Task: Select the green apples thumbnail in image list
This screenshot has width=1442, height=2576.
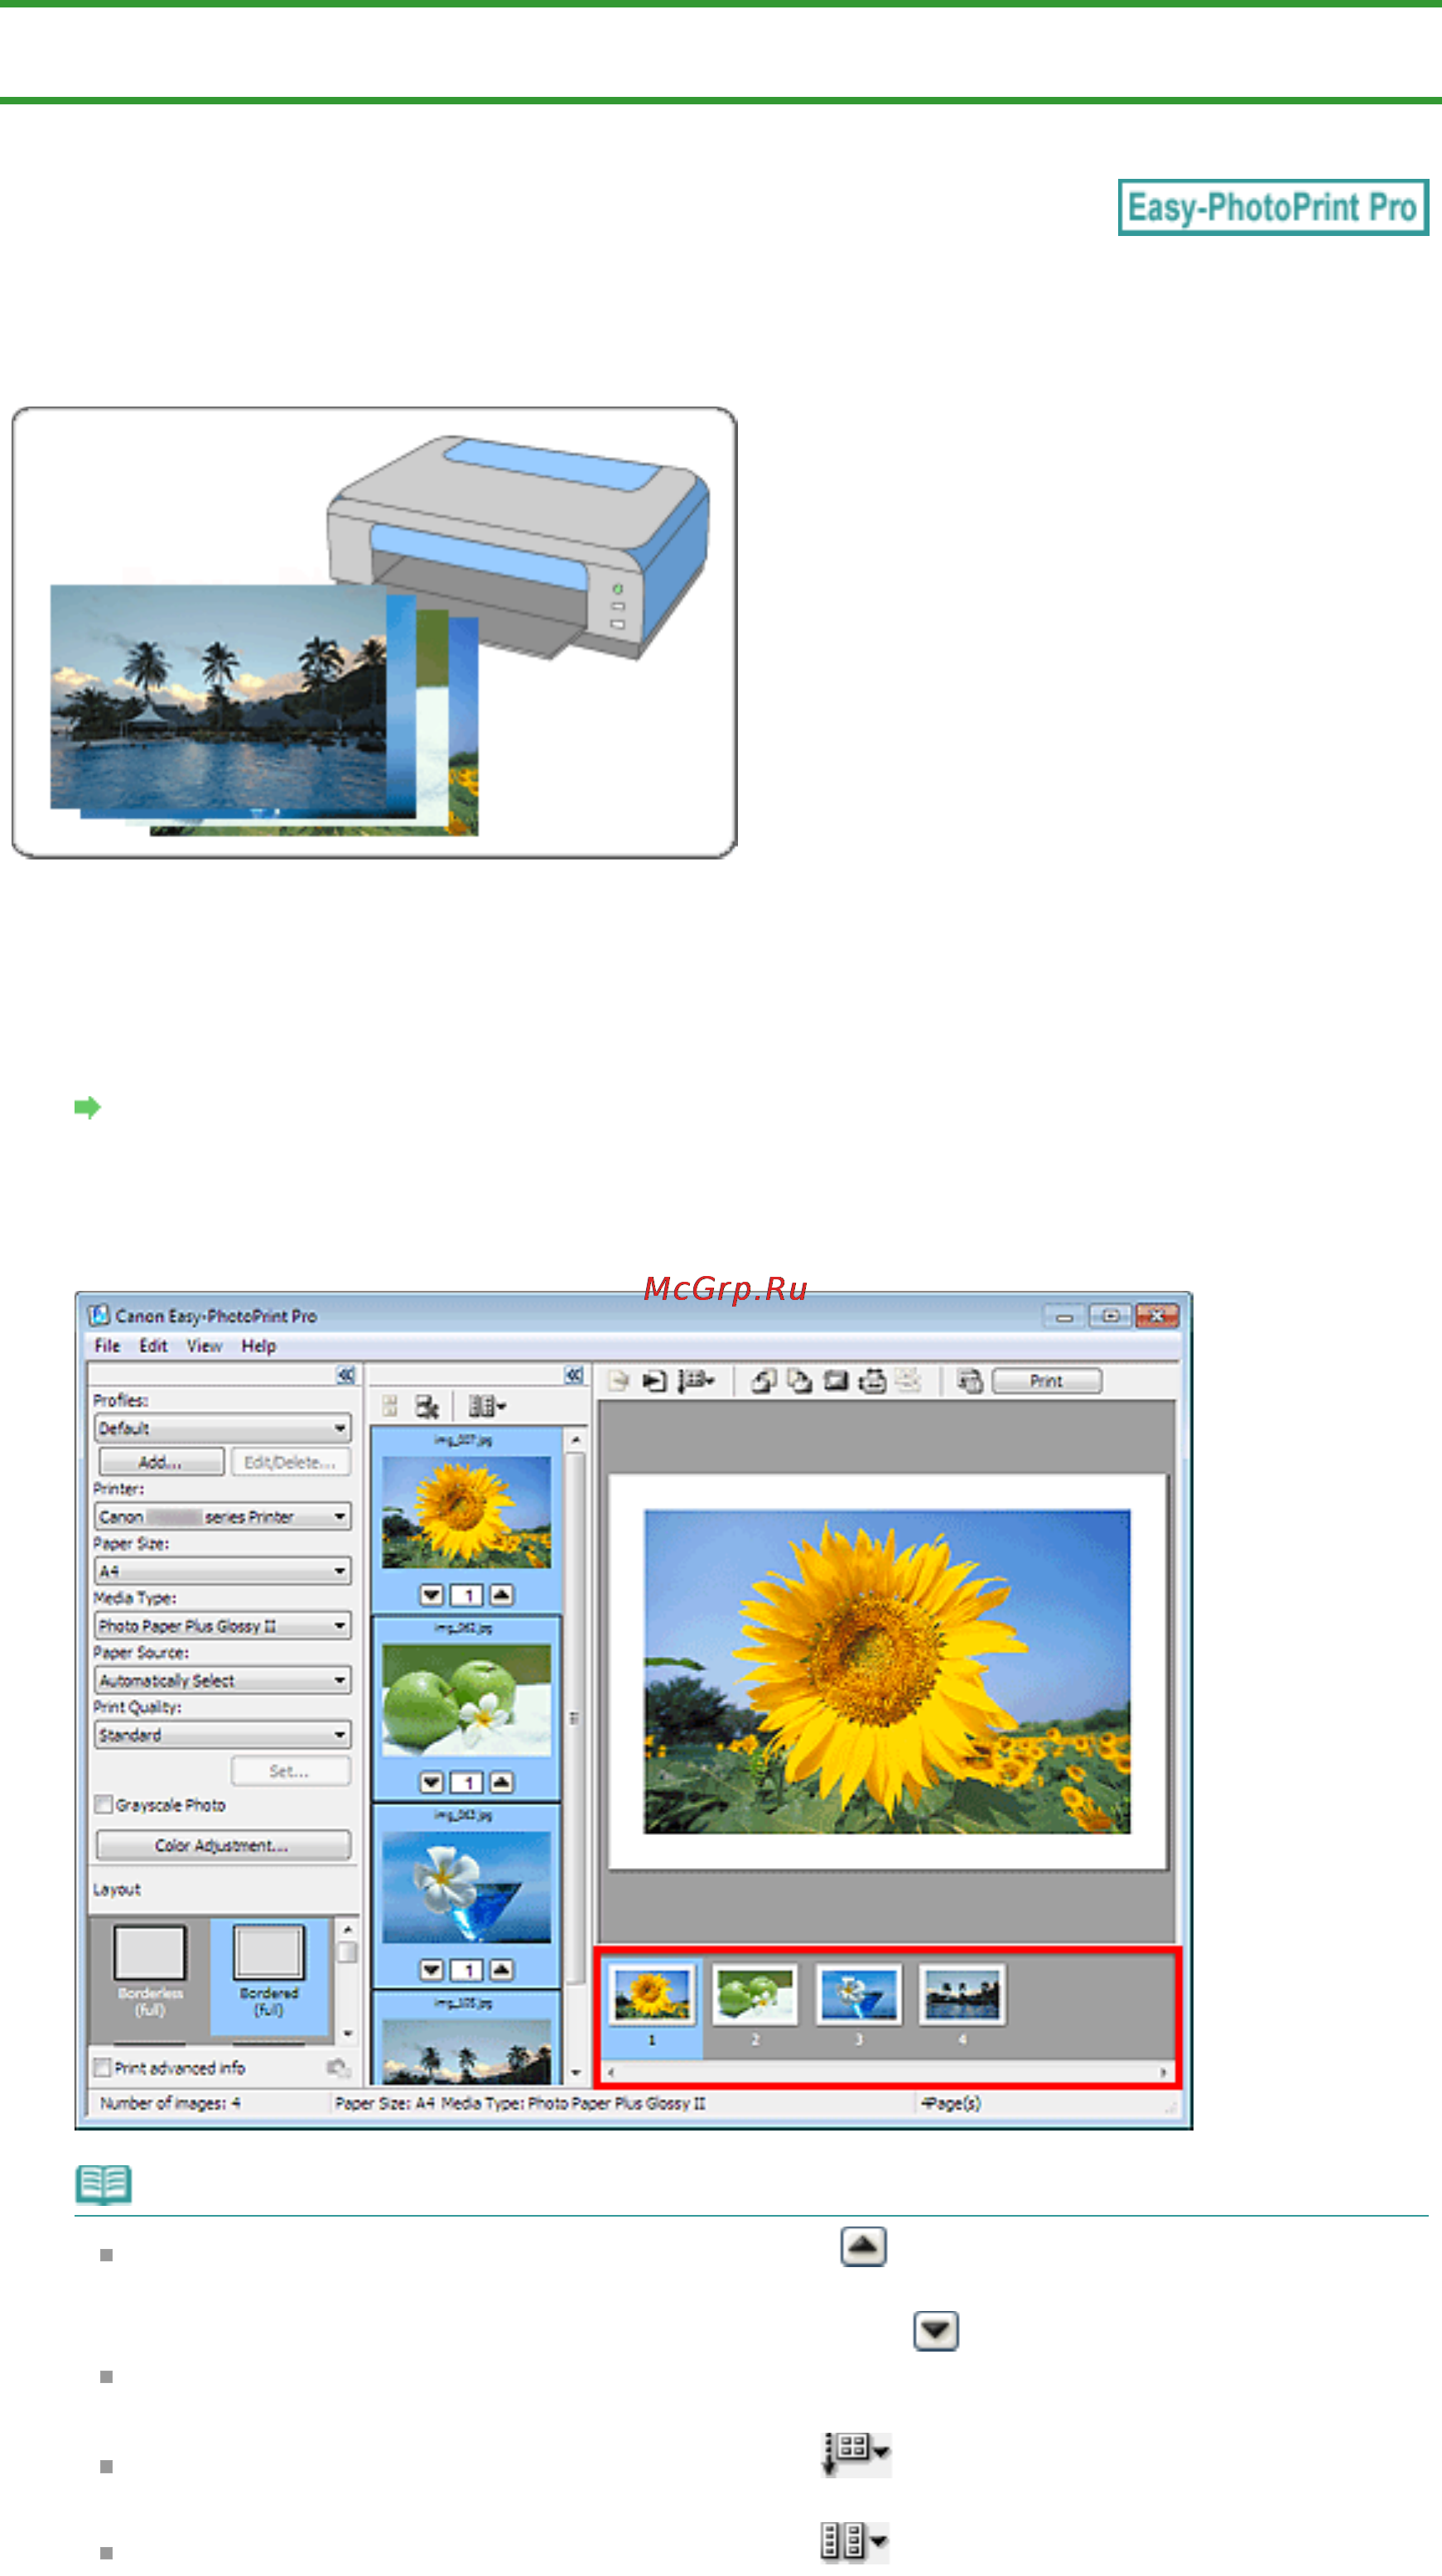Action: pyautogui.click(x=466, y=1700)
